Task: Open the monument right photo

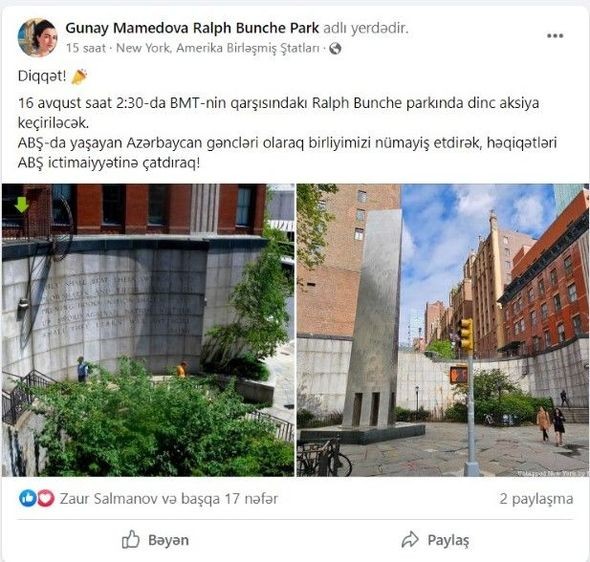Action: 442,330
